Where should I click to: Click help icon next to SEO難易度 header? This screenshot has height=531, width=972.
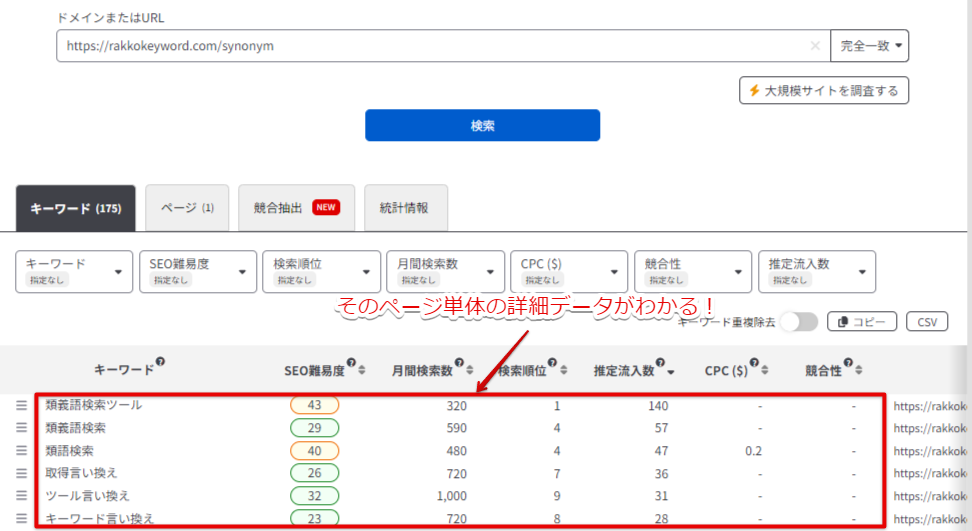pos(351,364)
